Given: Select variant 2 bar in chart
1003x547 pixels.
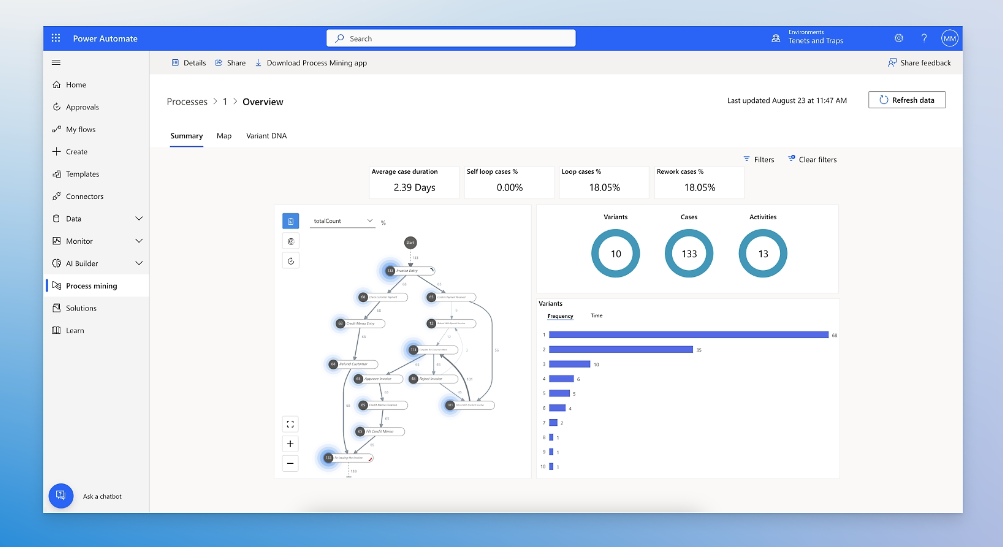Looking at the screenshot, I should click(620, 349).
